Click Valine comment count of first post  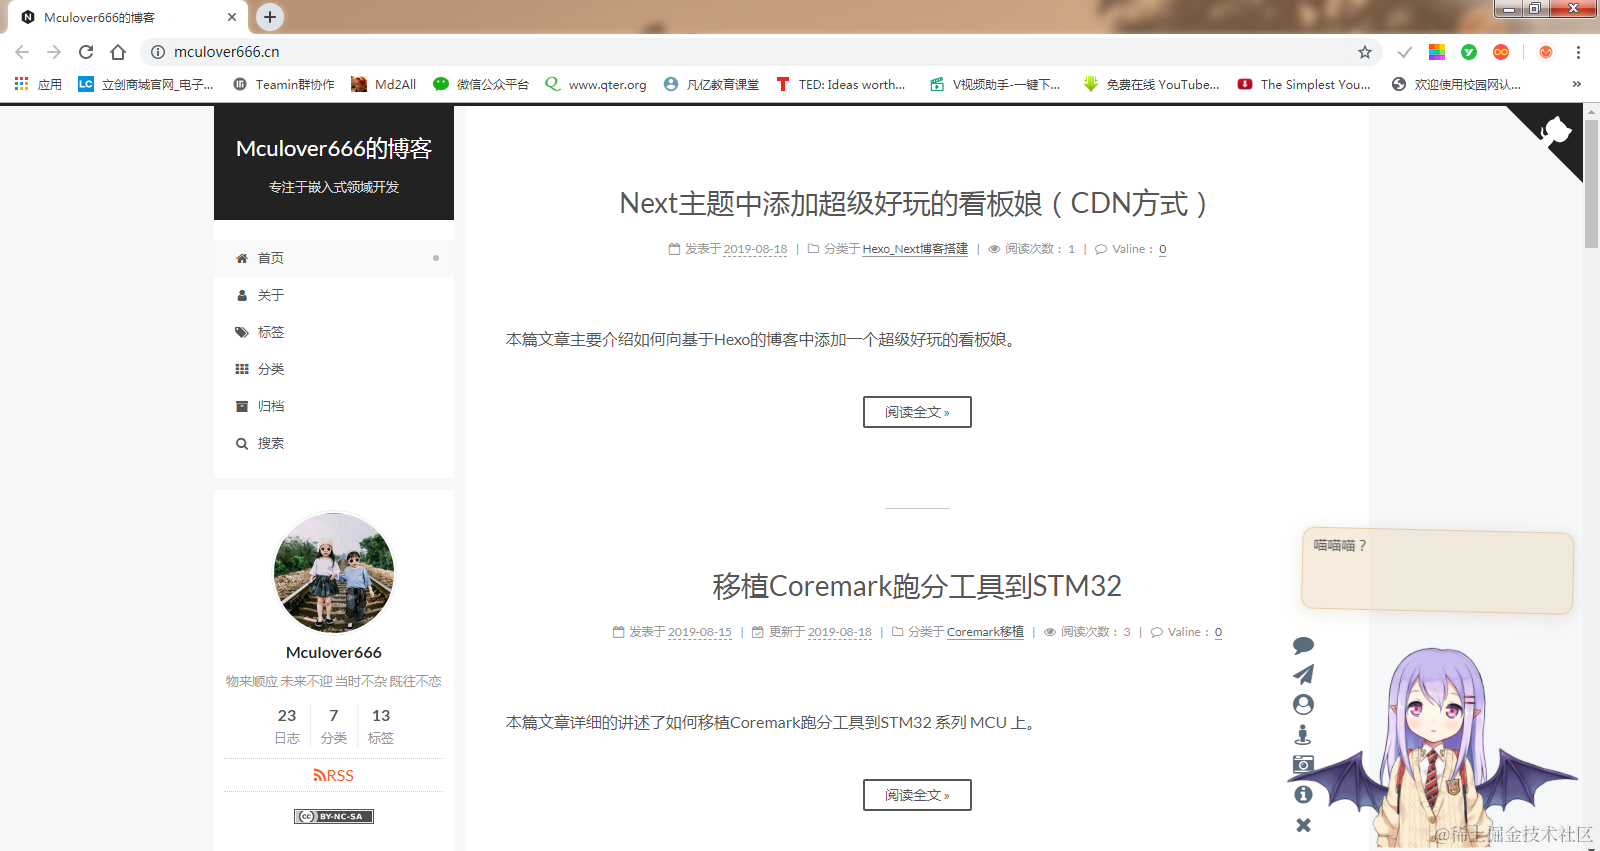[x=1162, y=249]
